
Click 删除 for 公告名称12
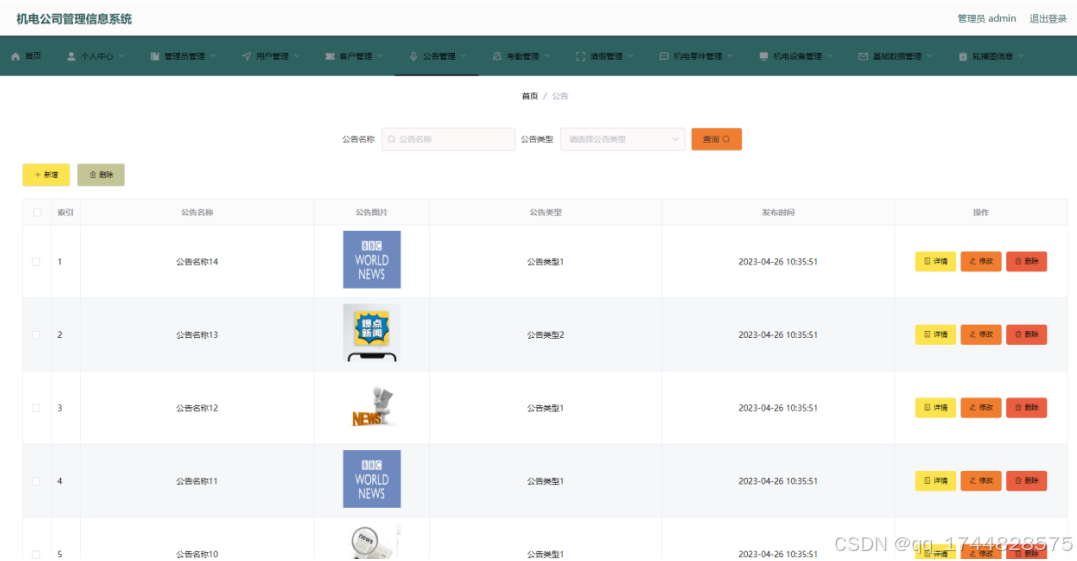[x=1026, y=408]
